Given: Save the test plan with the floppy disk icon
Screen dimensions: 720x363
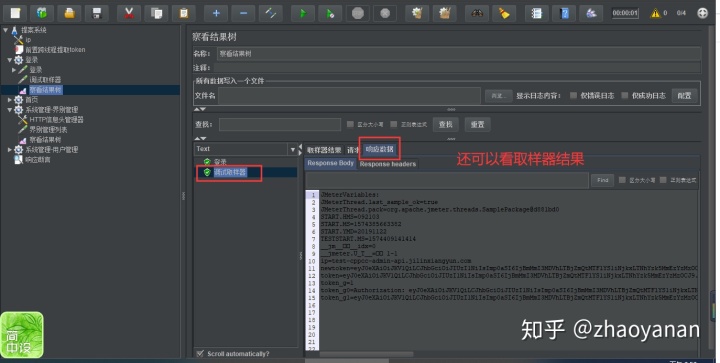Looking at the screenshot, I should tap(97, 13).
